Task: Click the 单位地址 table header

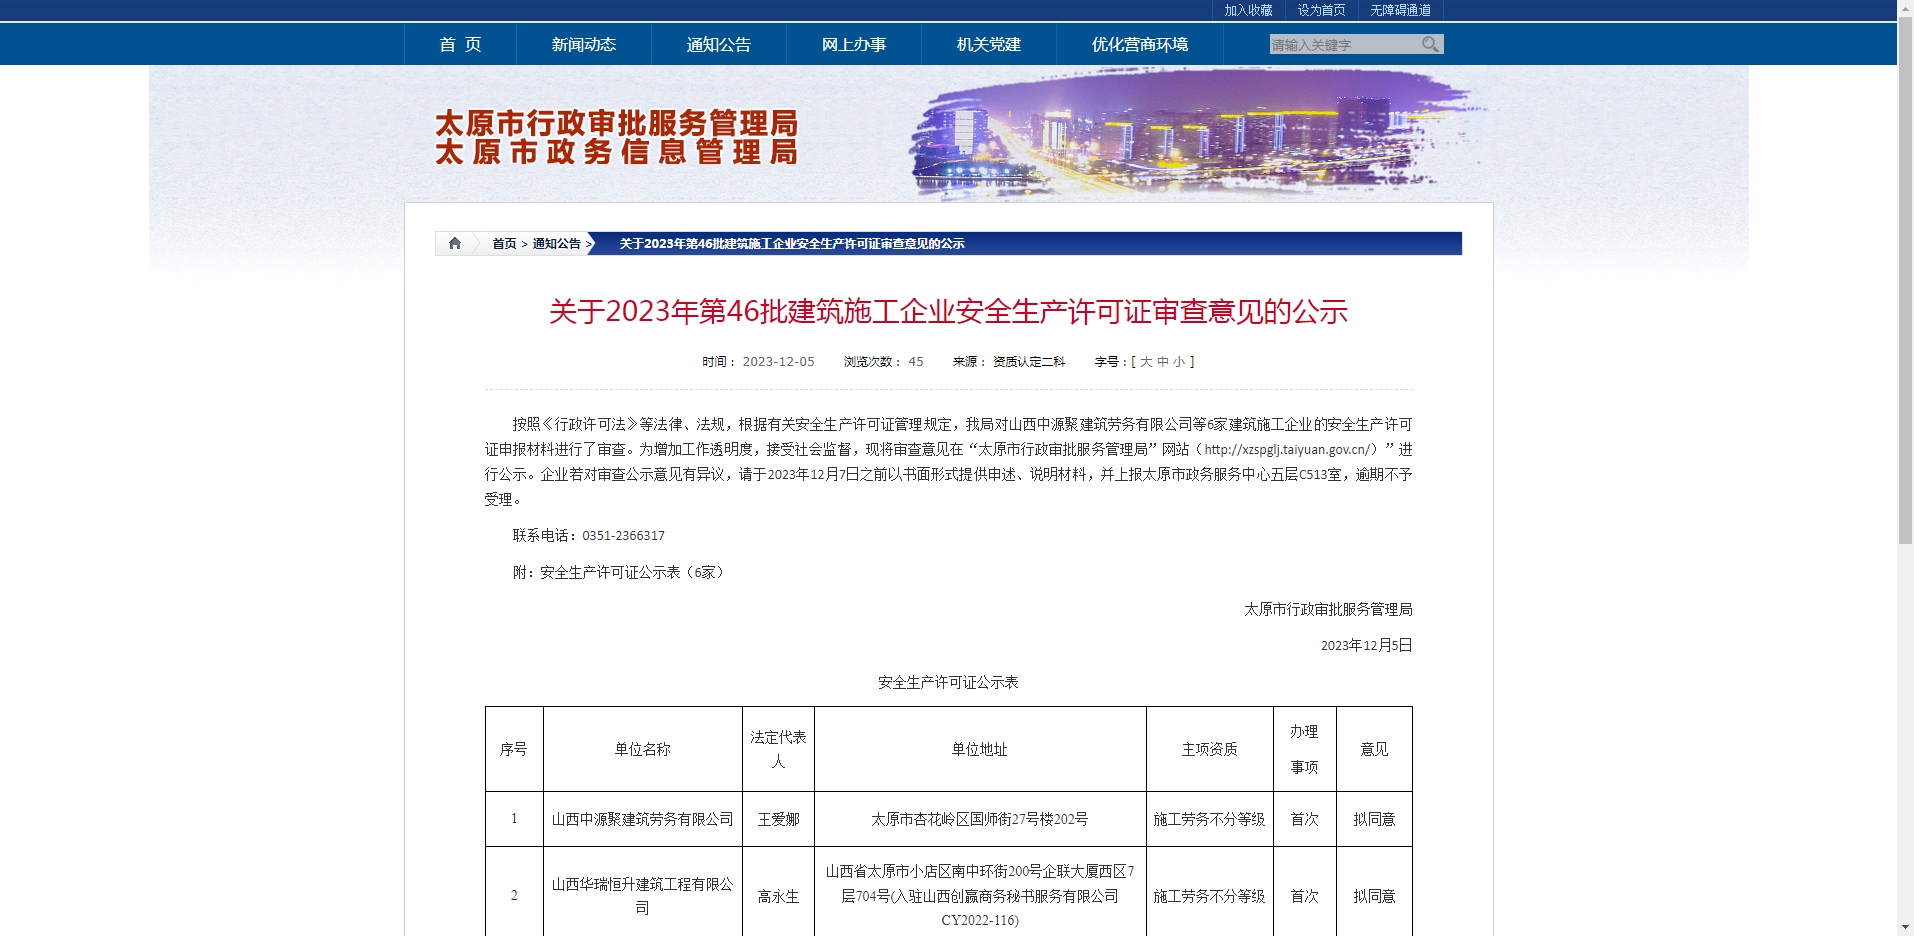Action: coord(980,749)
